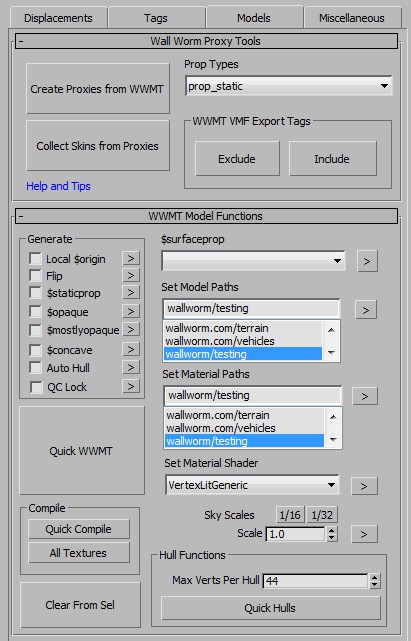Click the Clear From Sel button

pos(80,605)
